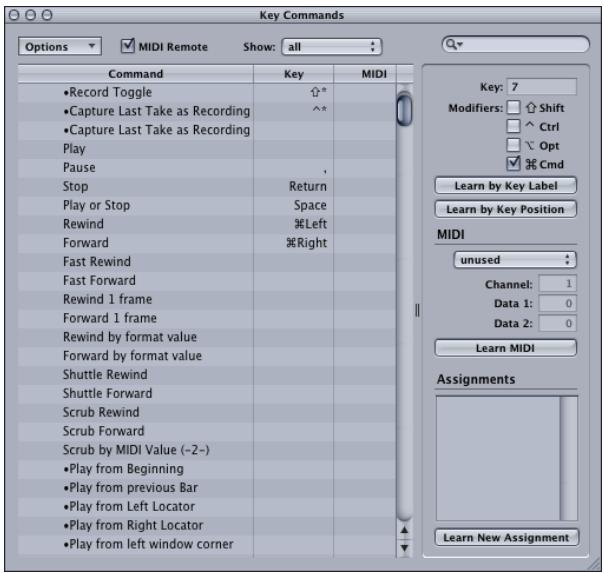Click the Data 2 value field
This screenshot has width=604, height=573.
click(x=557, y=323)
